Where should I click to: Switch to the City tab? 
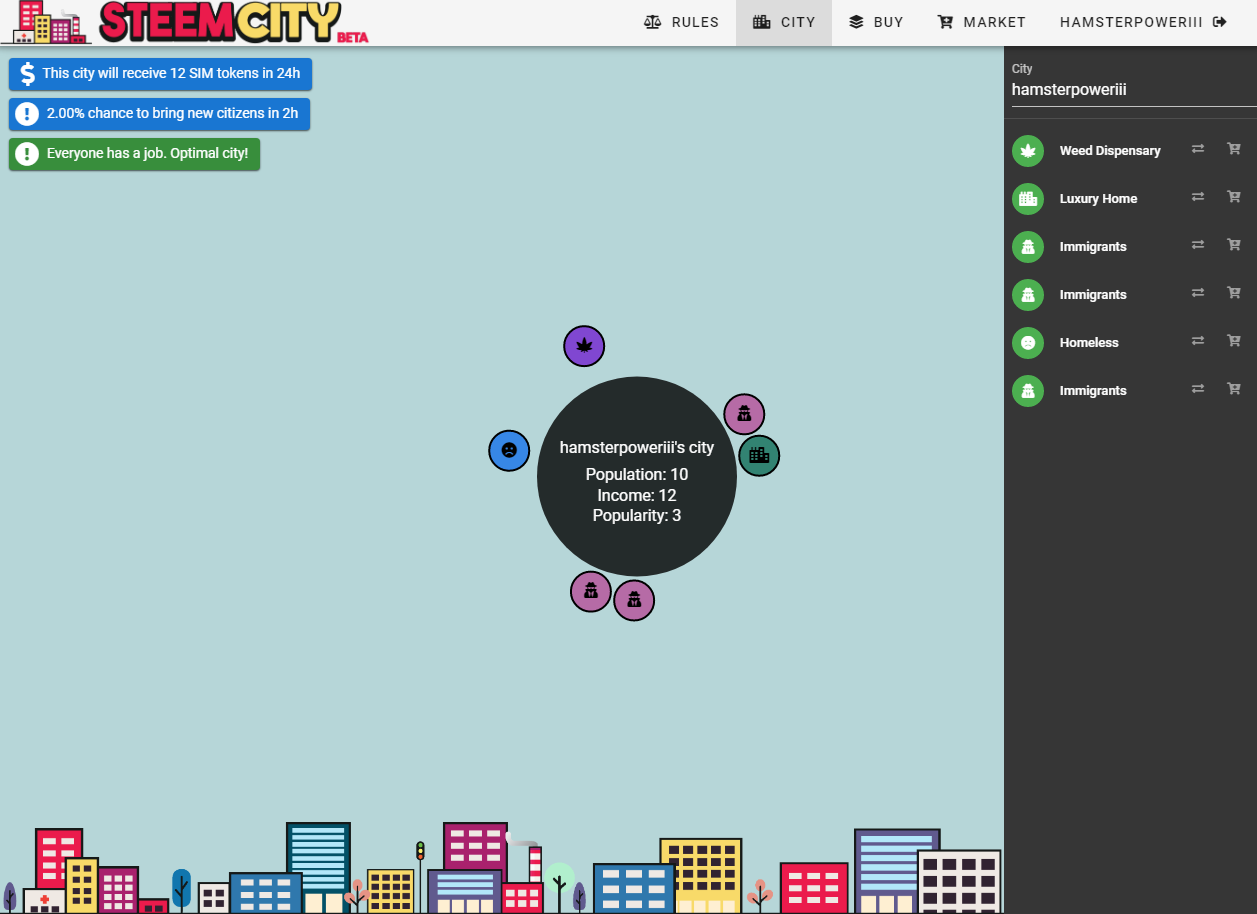pyautogui.click(x=784, y=22)
